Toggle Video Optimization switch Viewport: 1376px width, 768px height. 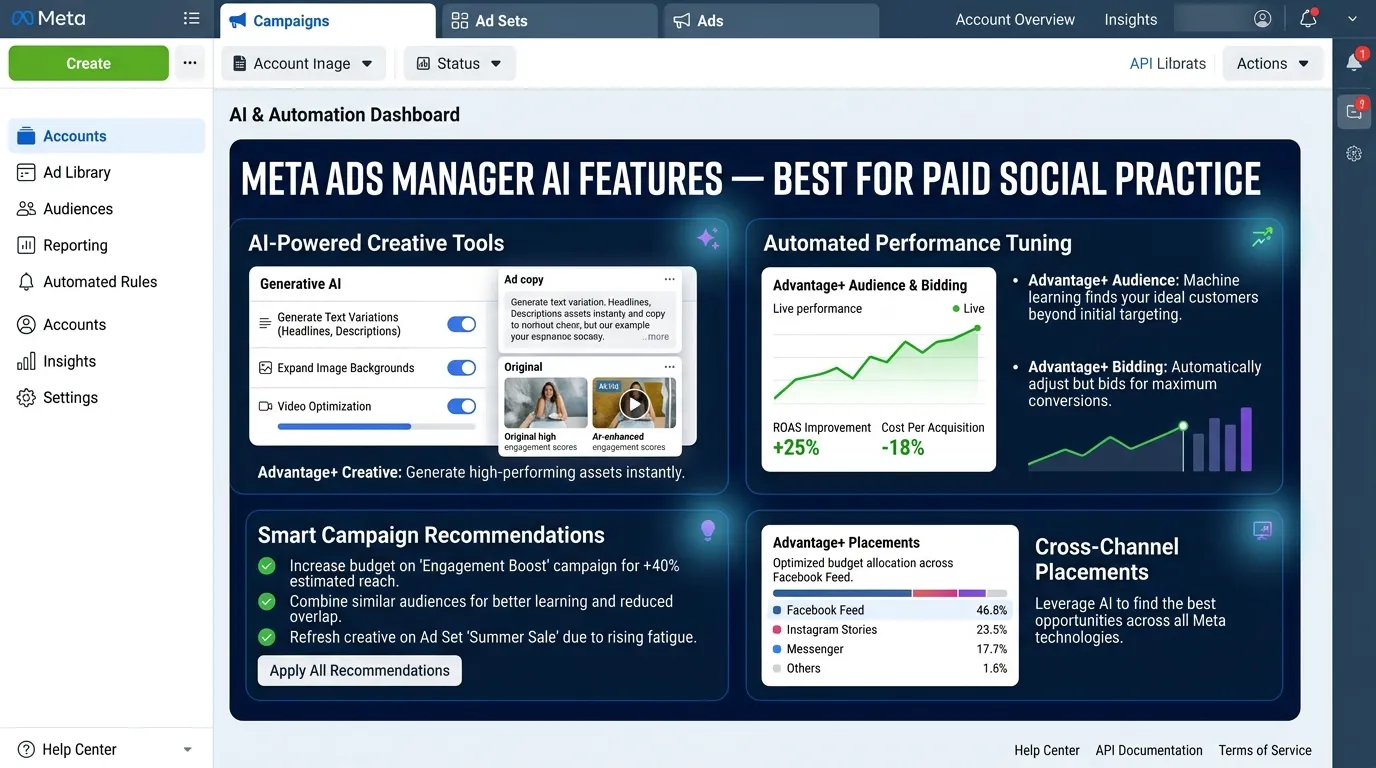pos(461,406)
